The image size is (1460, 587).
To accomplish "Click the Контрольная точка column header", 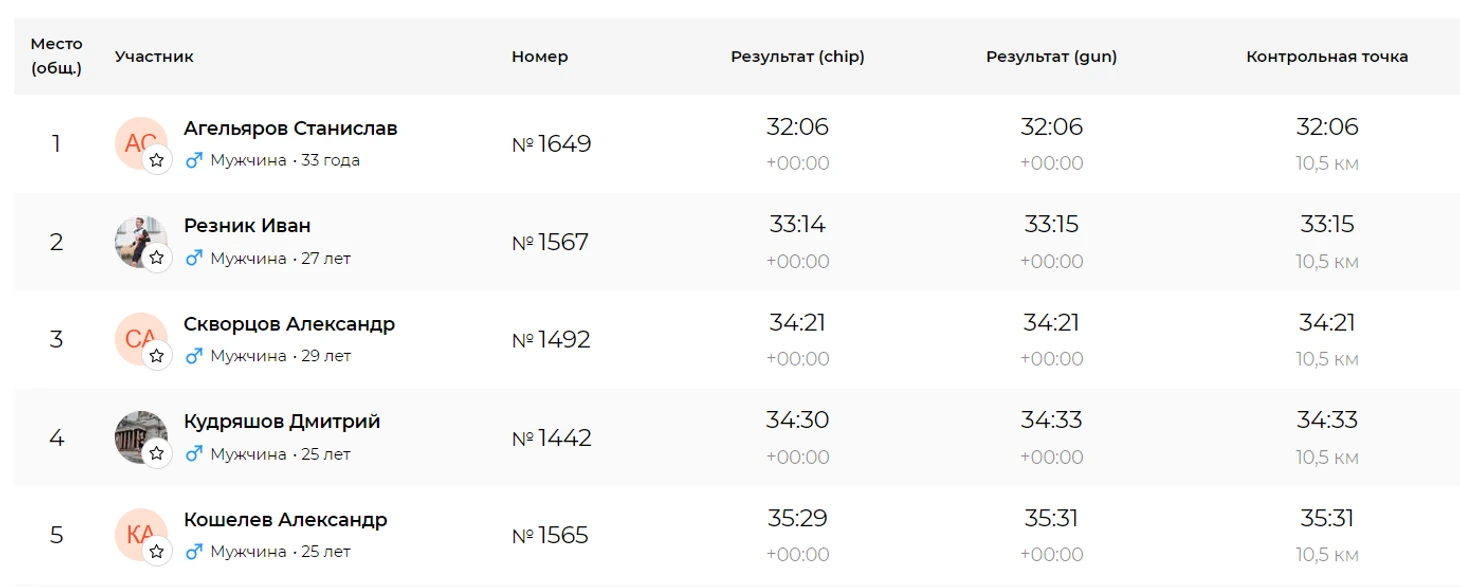I will click(1326, 57).
